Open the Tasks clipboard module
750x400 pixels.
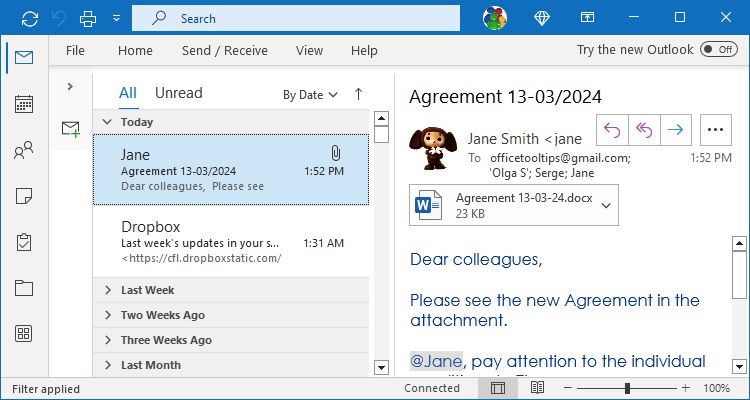coord(24,242)
